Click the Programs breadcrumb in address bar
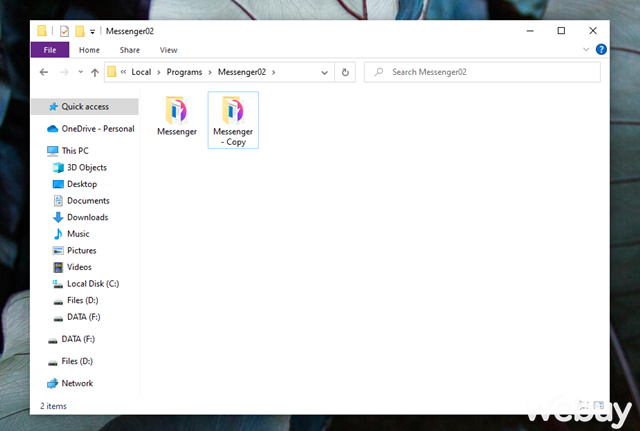The width and height of the screenshot is (640, 431). click(184, 72)
